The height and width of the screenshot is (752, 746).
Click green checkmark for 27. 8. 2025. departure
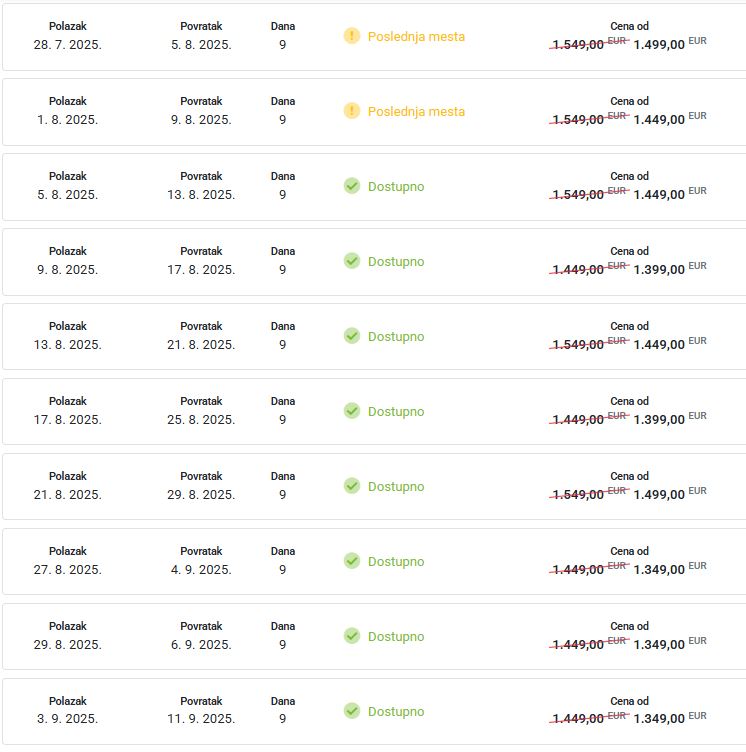(352, 561)
